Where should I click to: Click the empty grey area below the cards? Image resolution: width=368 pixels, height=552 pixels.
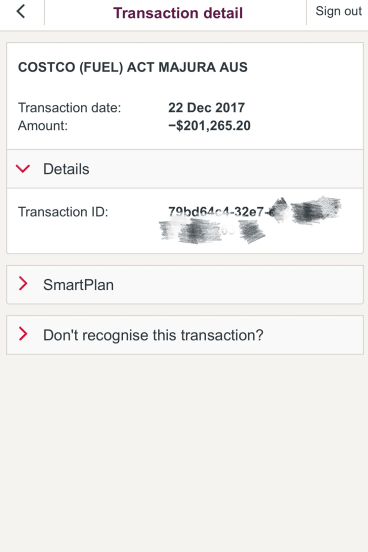(184, 453)
